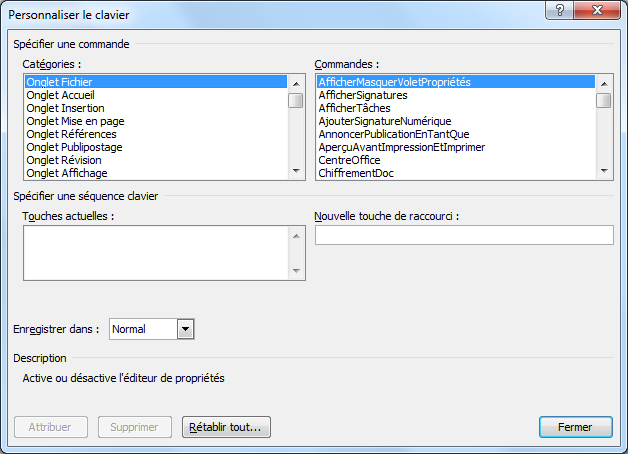This screenshot has height=454, width=628.
Task: Click the Touches actuelles scroll up arrow
Action: click(296, 236)
